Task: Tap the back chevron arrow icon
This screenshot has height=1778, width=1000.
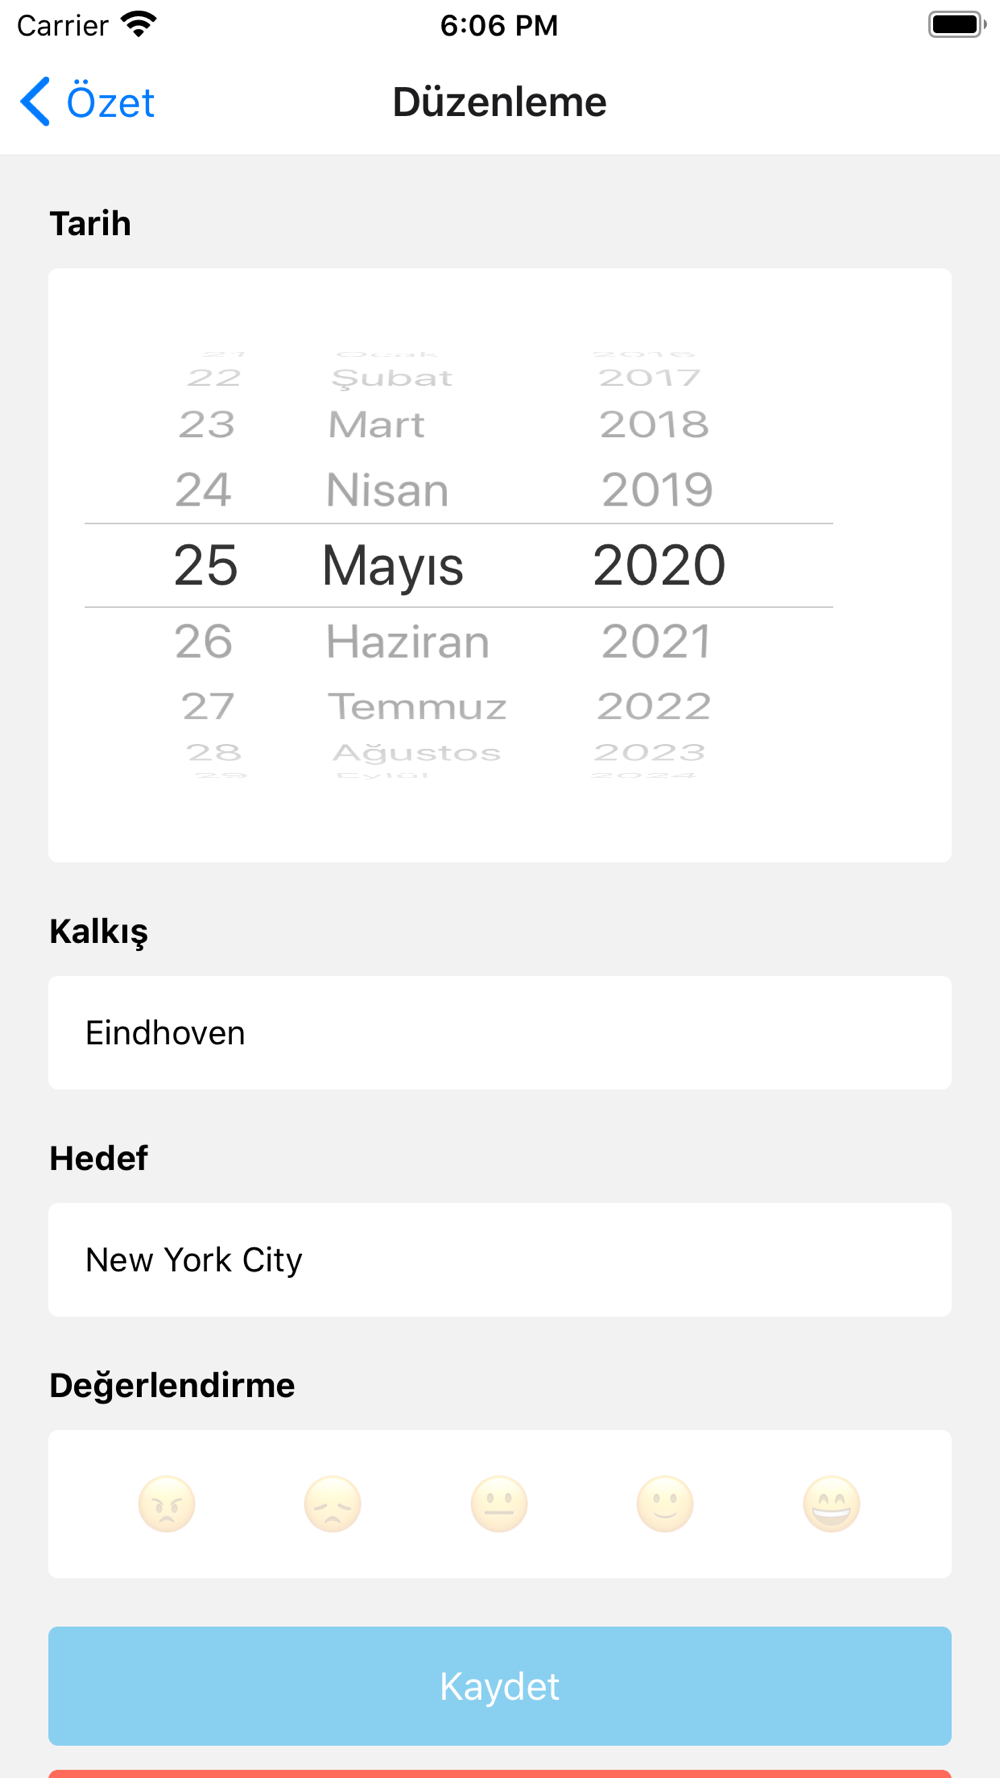Action: 36,102
